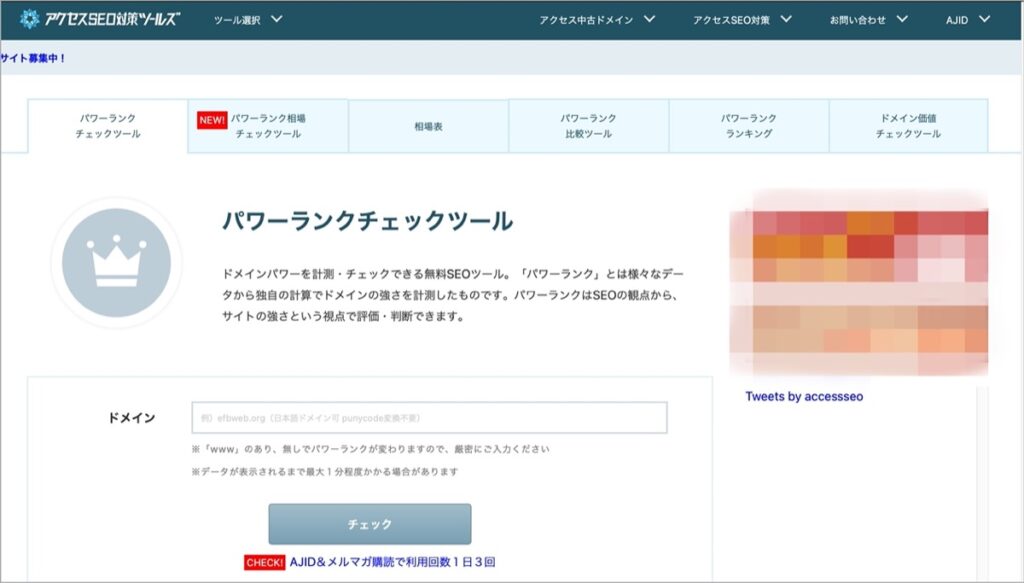Click the ドメイン field label
Viewport: 1024px width, 583px height.
click(x=131, y=418)
